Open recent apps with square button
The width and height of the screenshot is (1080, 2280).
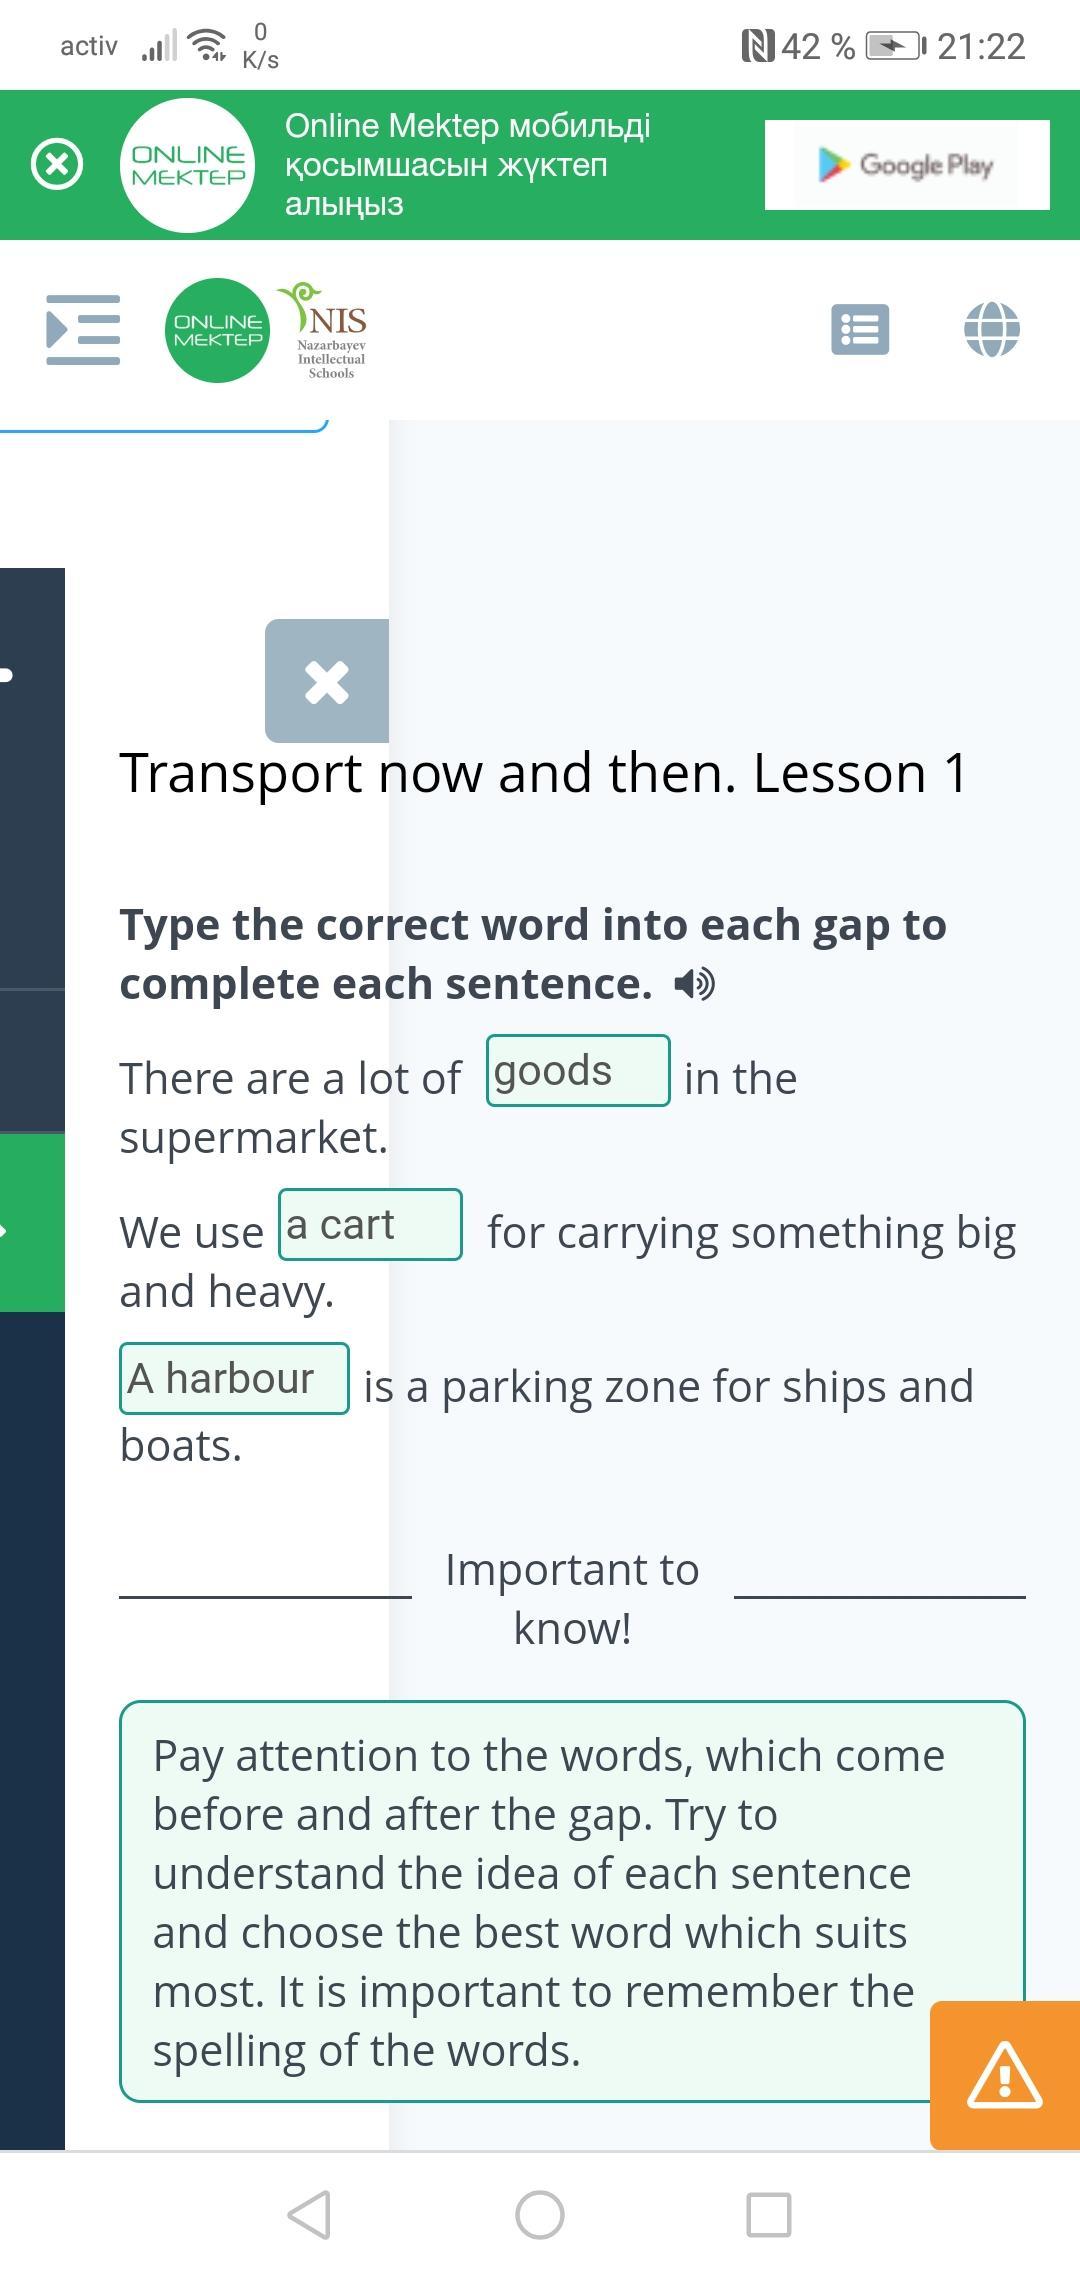(769, 2215)
